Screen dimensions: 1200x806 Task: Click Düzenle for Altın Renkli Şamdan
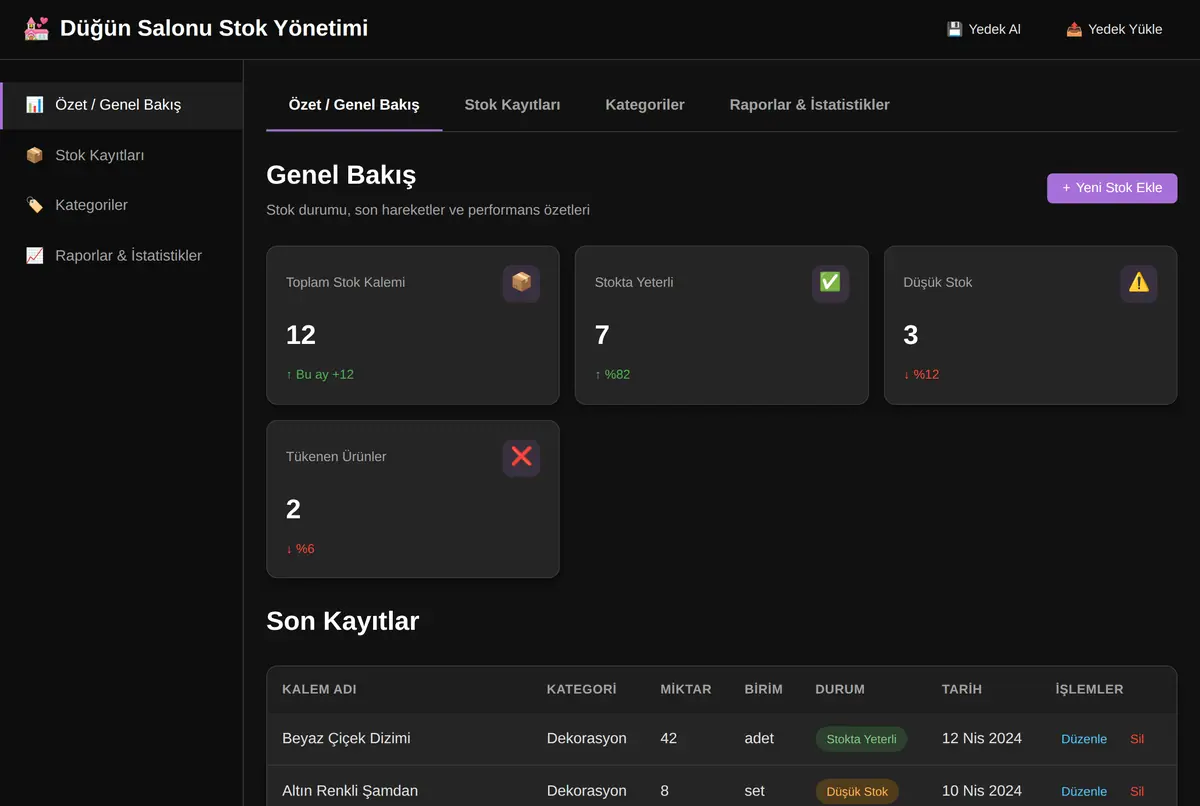[1084, 791]
